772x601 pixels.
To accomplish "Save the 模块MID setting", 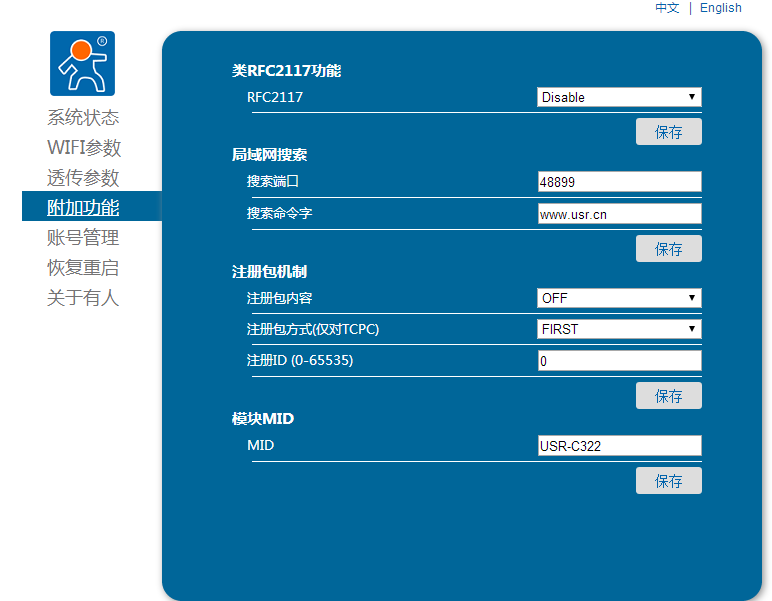I will (x=668, y=481).
